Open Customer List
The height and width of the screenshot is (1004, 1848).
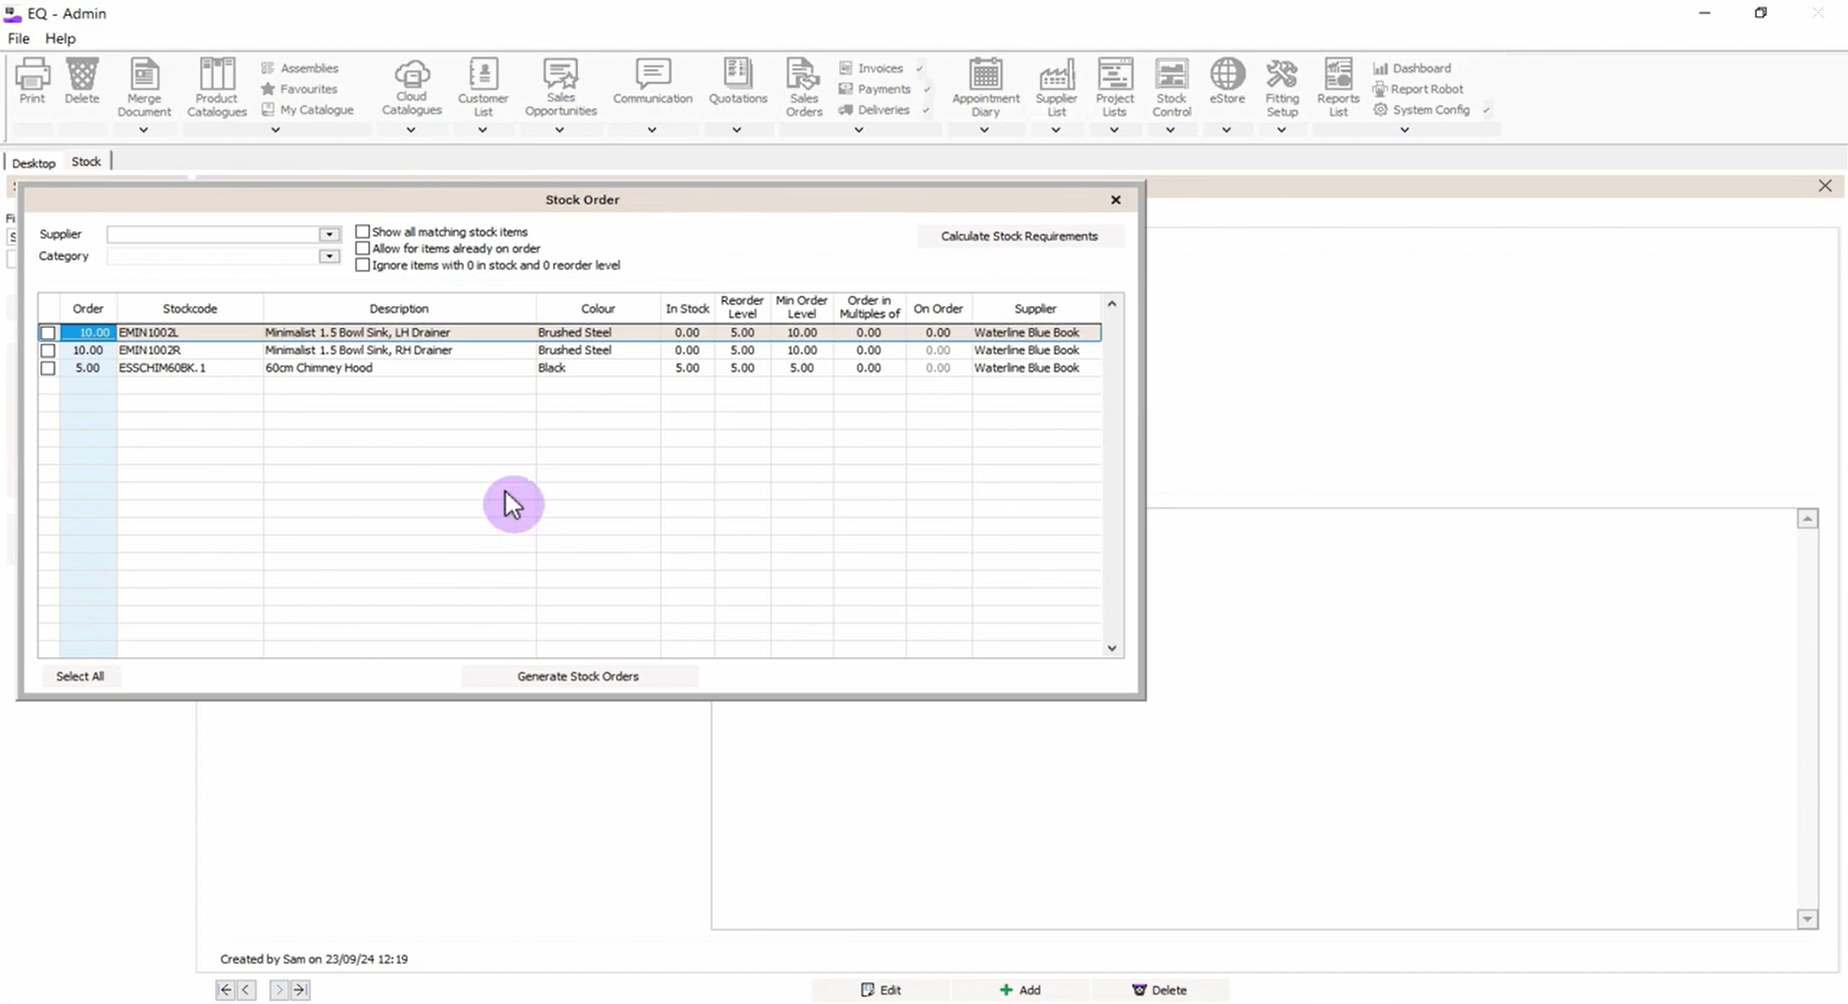pos(483,88)
